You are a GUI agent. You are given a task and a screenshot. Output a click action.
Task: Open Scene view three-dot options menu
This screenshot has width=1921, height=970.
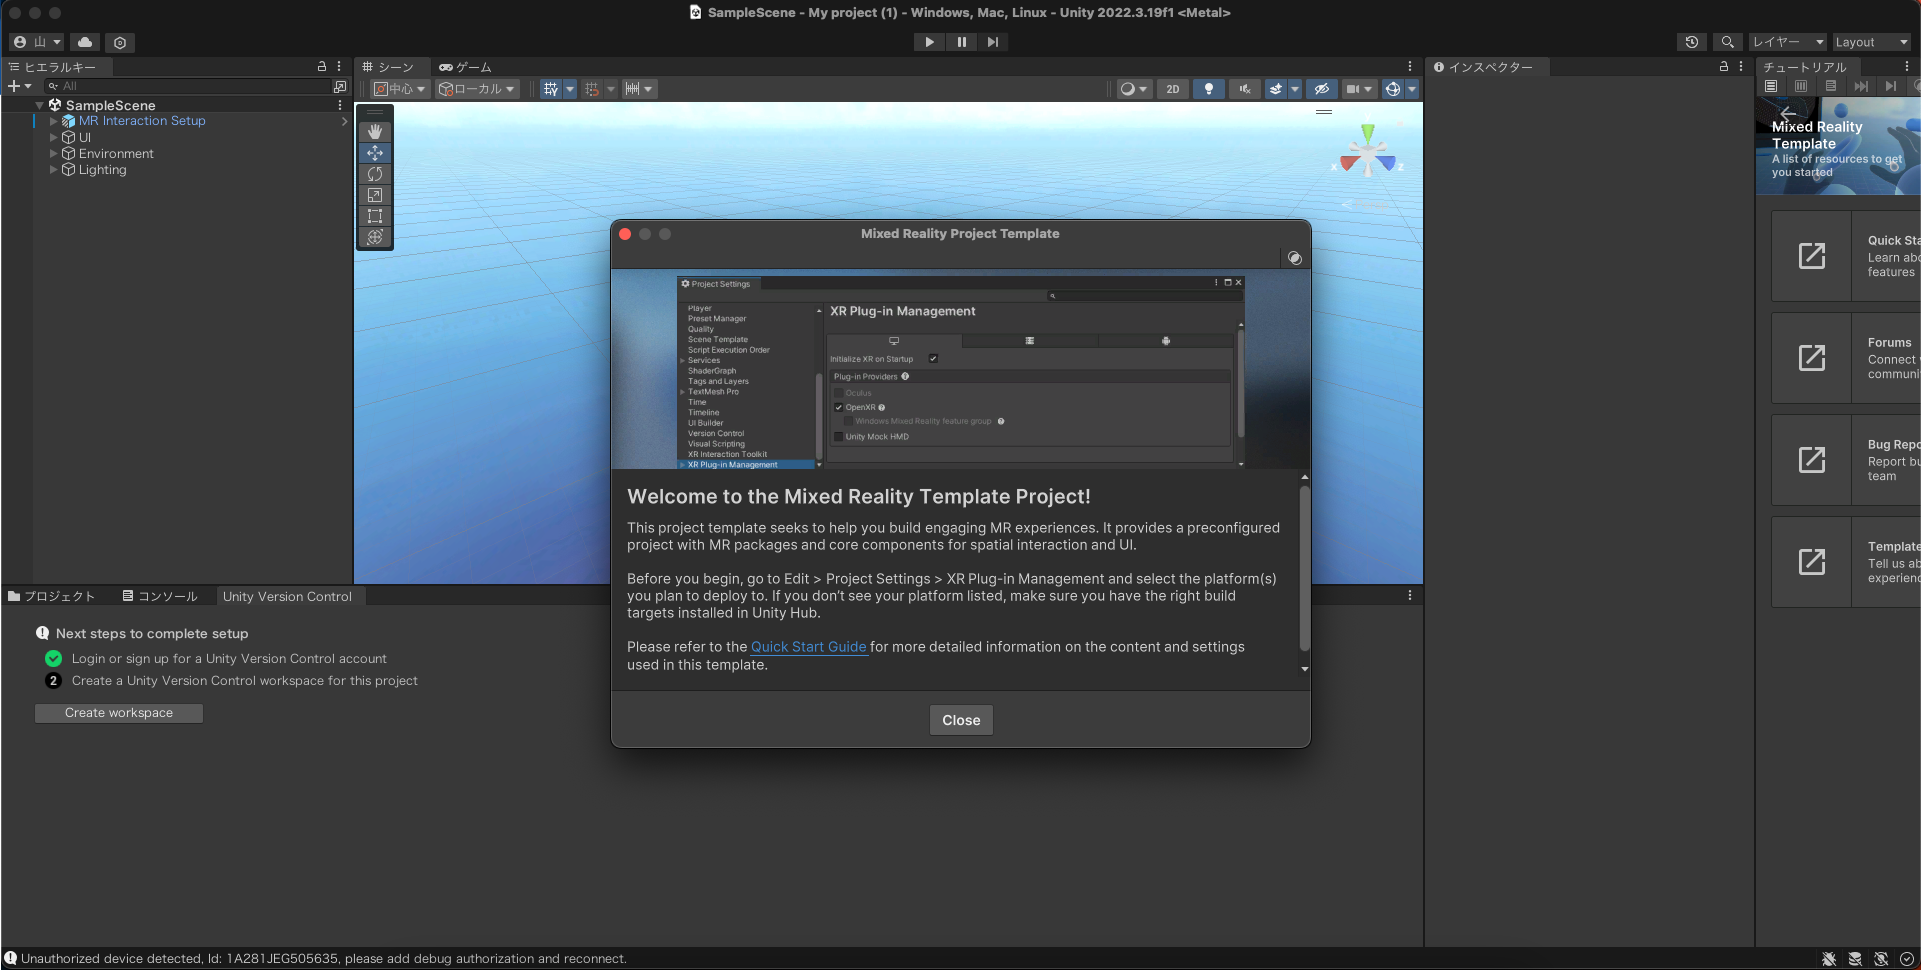click(x=1410, y=66)
